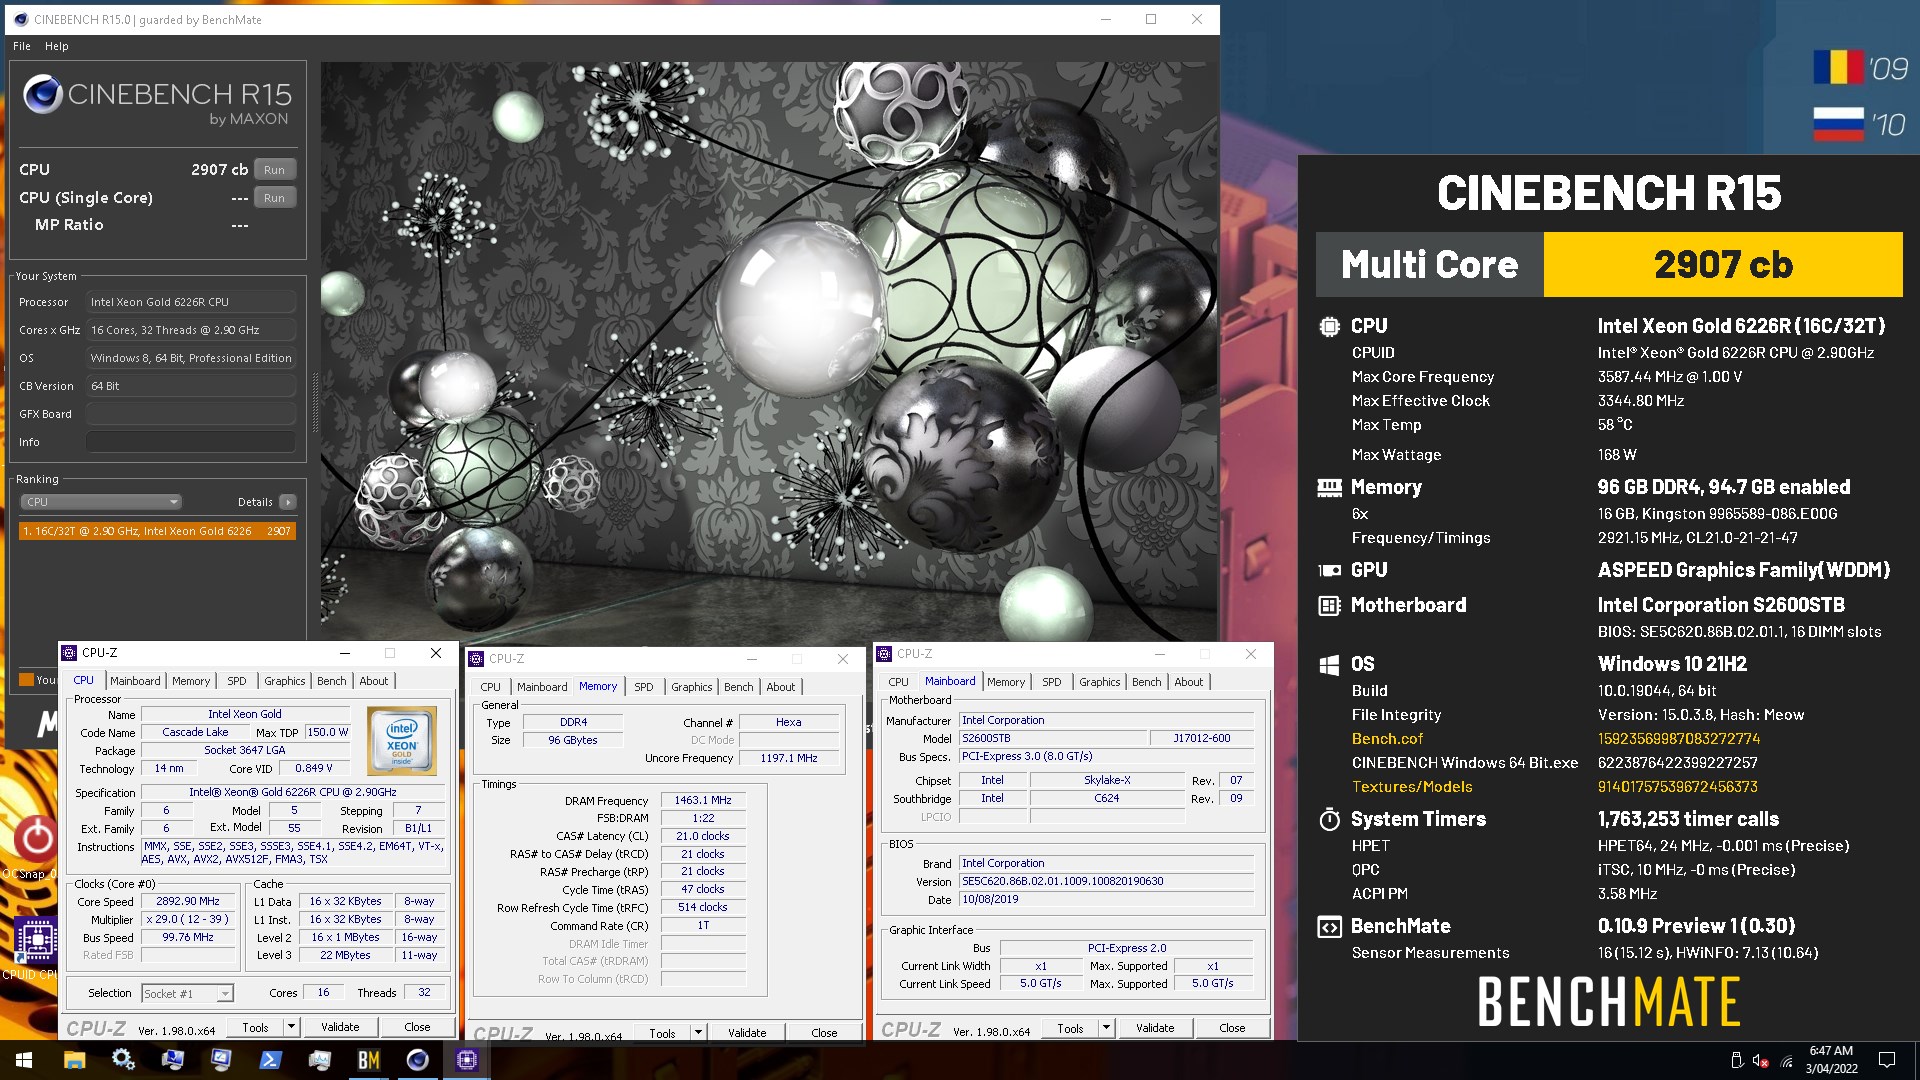This screenshot has width=1920, height=1080.
Task: Click the Info text field in Cinebench
Action: click(191, 442)
